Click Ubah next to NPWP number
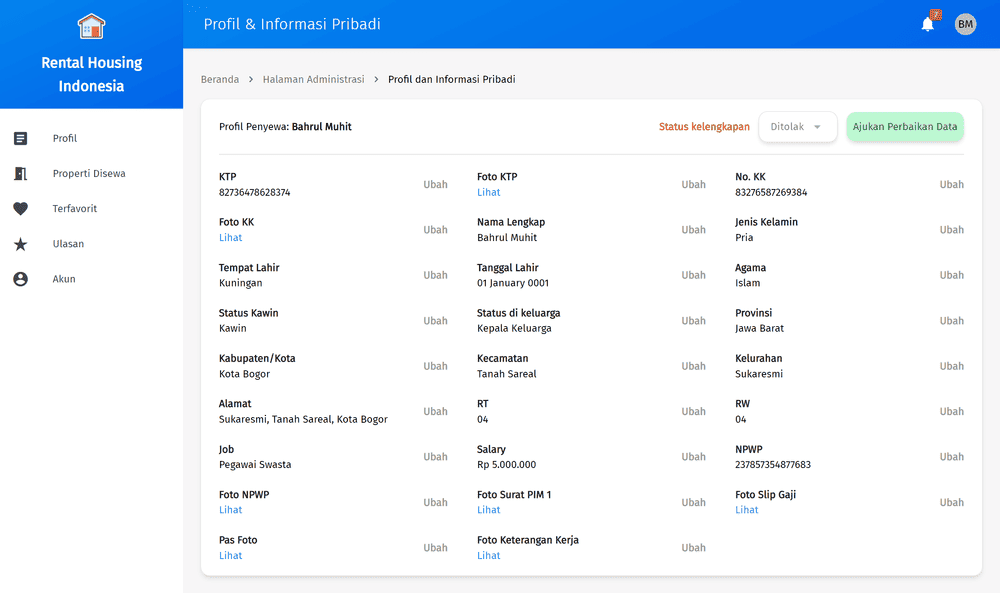 [x=951, y=457]
